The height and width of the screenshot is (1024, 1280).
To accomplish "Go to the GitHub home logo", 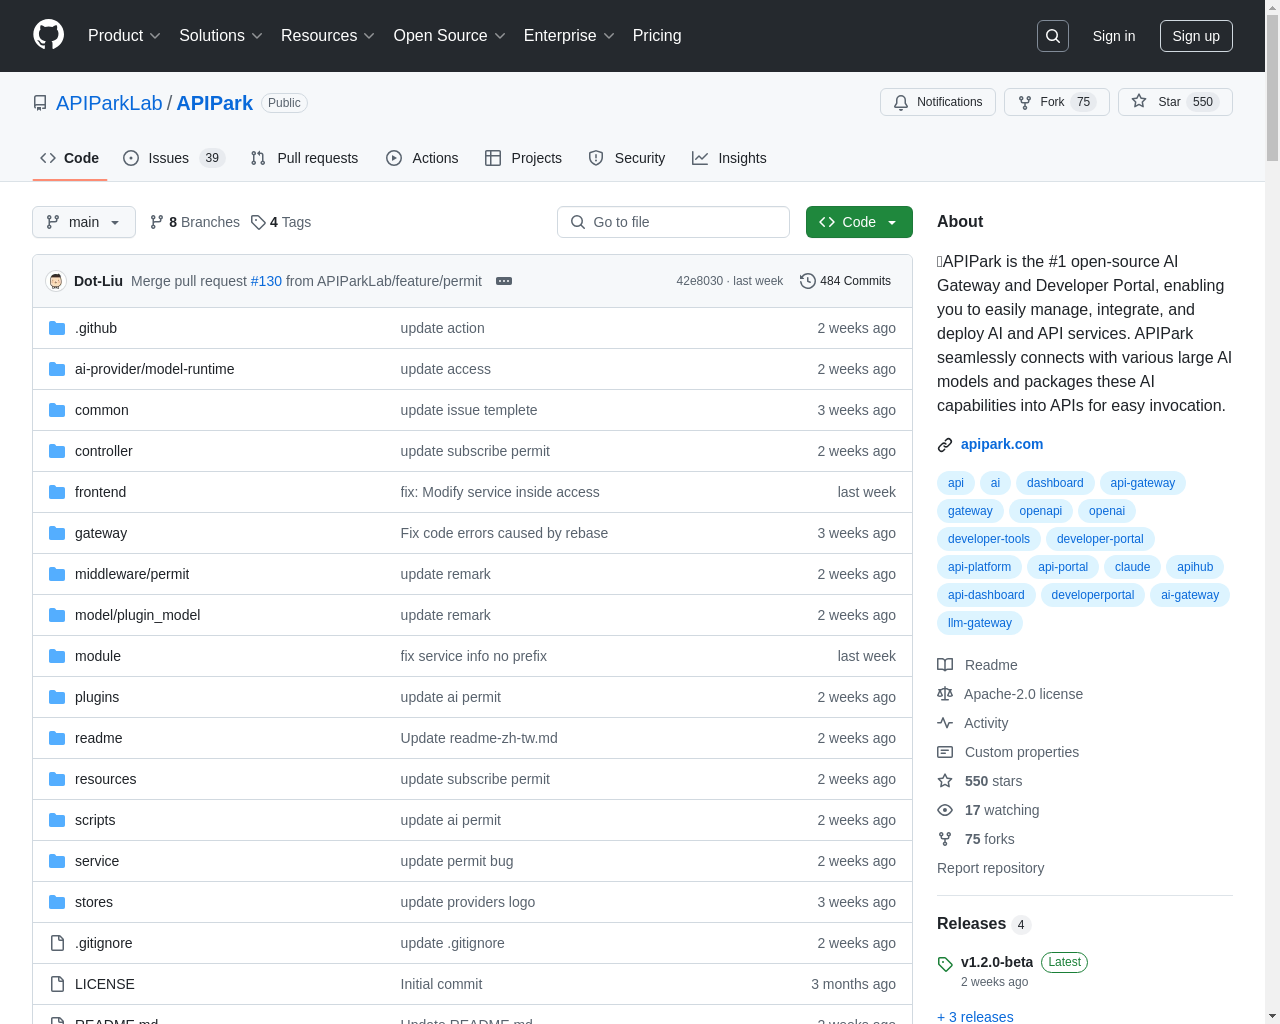I will click(49, 35).
